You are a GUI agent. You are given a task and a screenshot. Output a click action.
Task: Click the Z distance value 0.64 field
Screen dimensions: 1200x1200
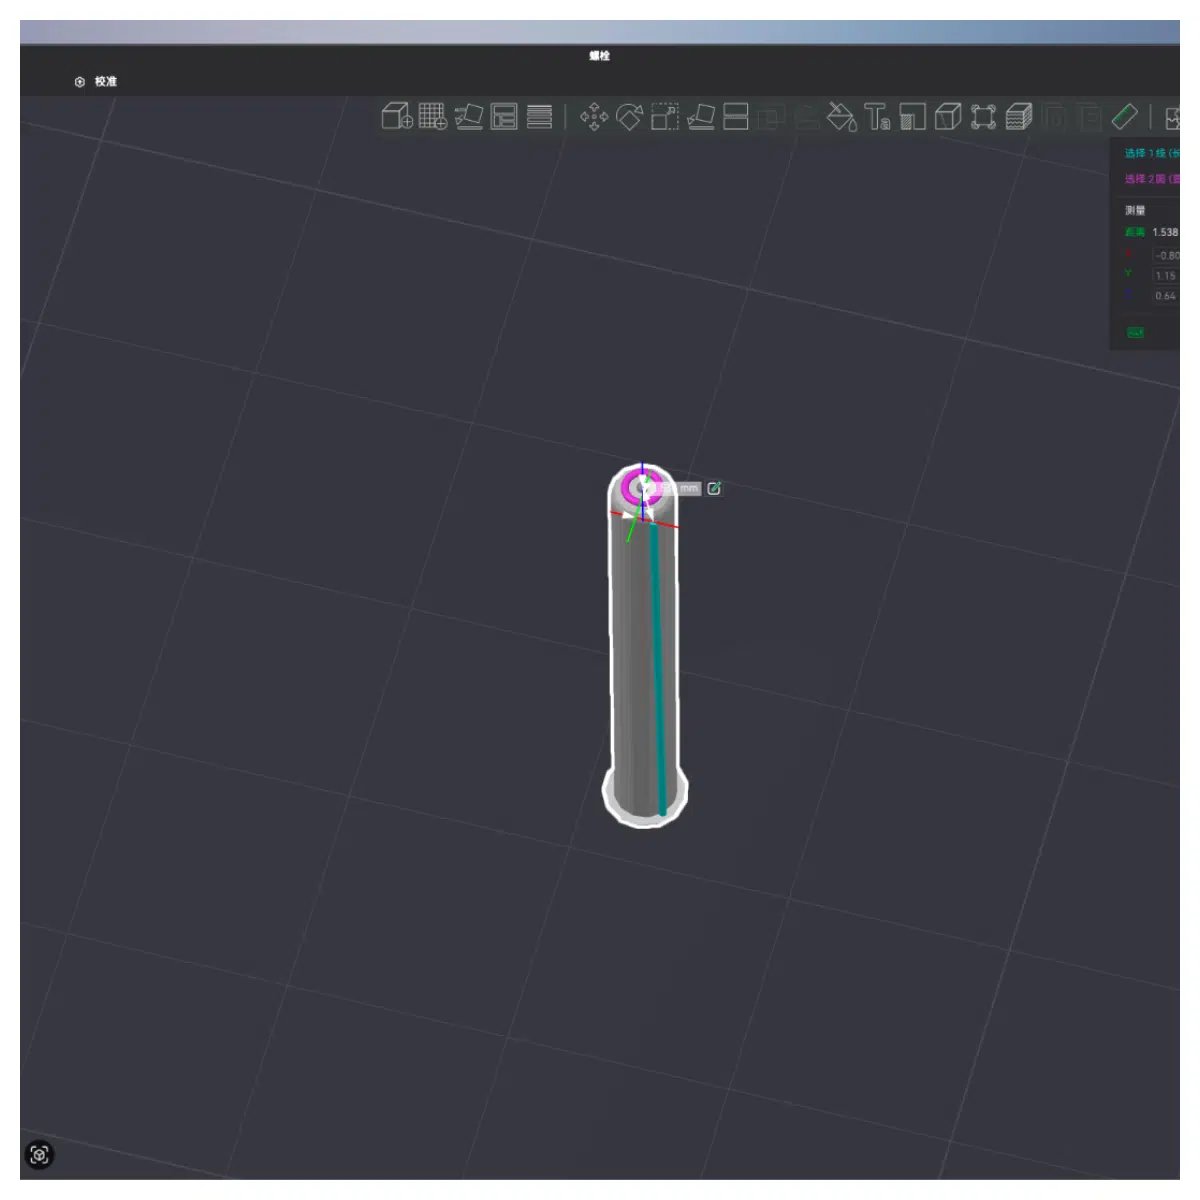pos(1166,296)
